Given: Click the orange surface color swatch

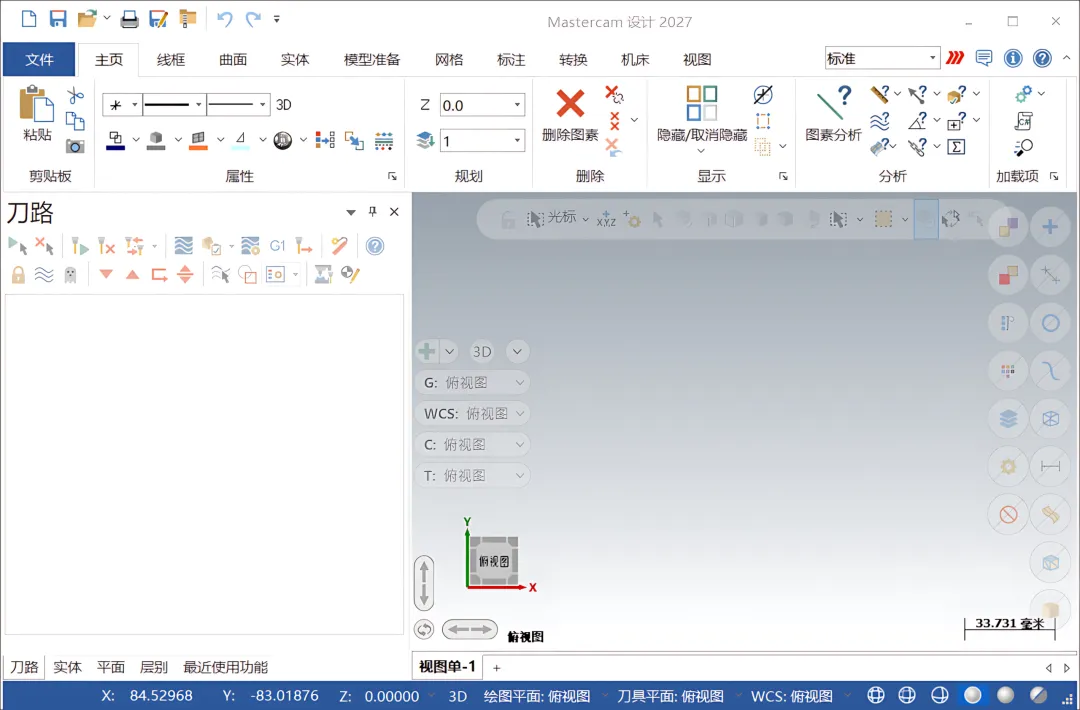Looking at the screenshot, I should [198, 140].
